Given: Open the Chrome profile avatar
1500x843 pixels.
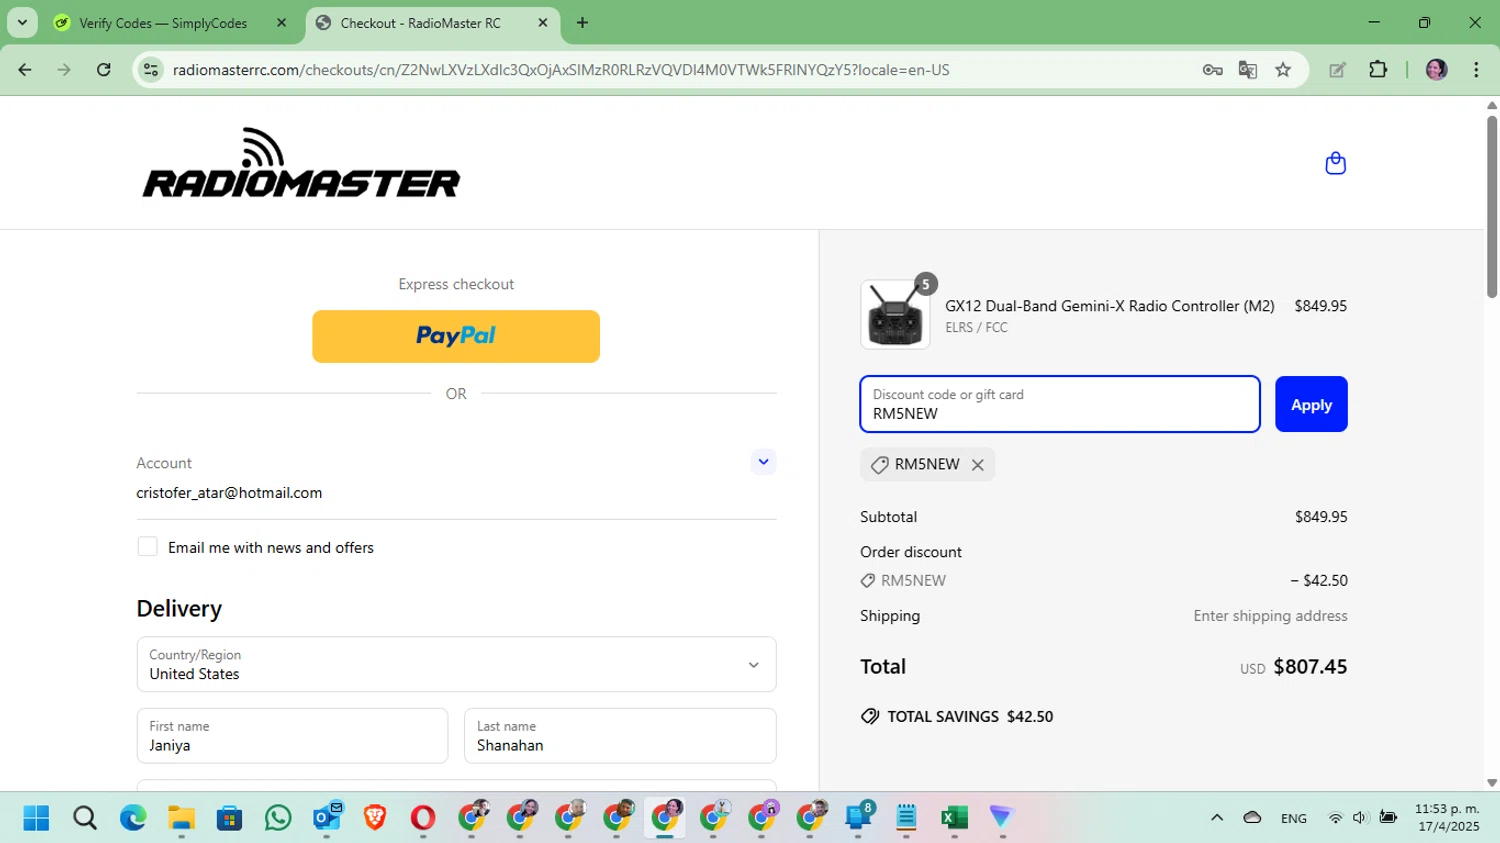Looking at the screenshot, I should (x=1437, y=70).
